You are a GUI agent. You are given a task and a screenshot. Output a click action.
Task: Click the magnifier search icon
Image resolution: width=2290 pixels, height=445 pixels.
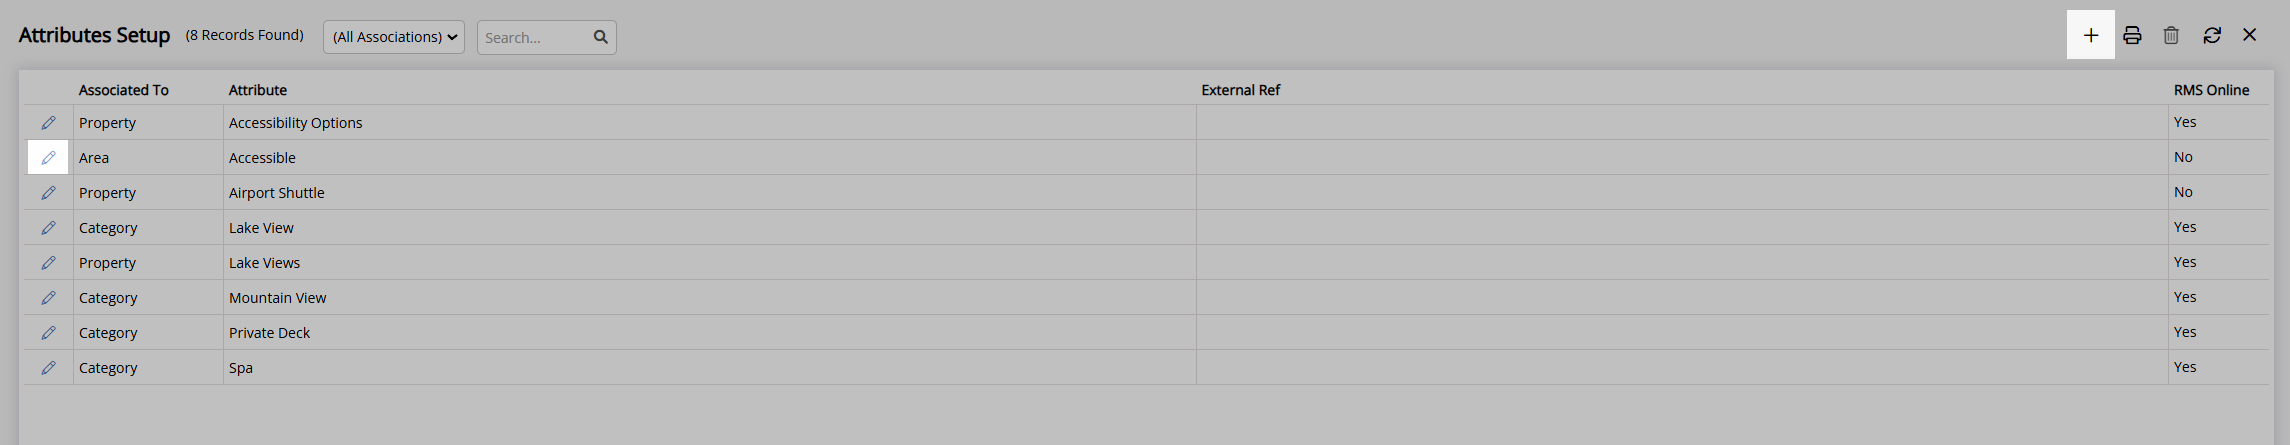[601, 37]
